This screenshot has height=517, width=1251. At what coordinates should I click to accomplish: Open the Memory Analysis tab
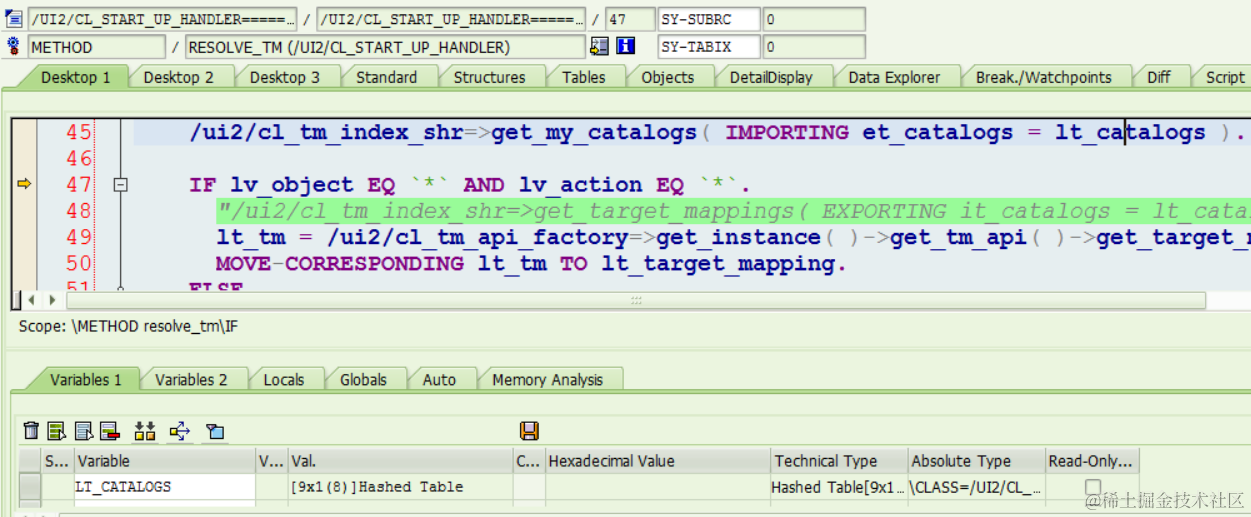(x=547, y=380)
